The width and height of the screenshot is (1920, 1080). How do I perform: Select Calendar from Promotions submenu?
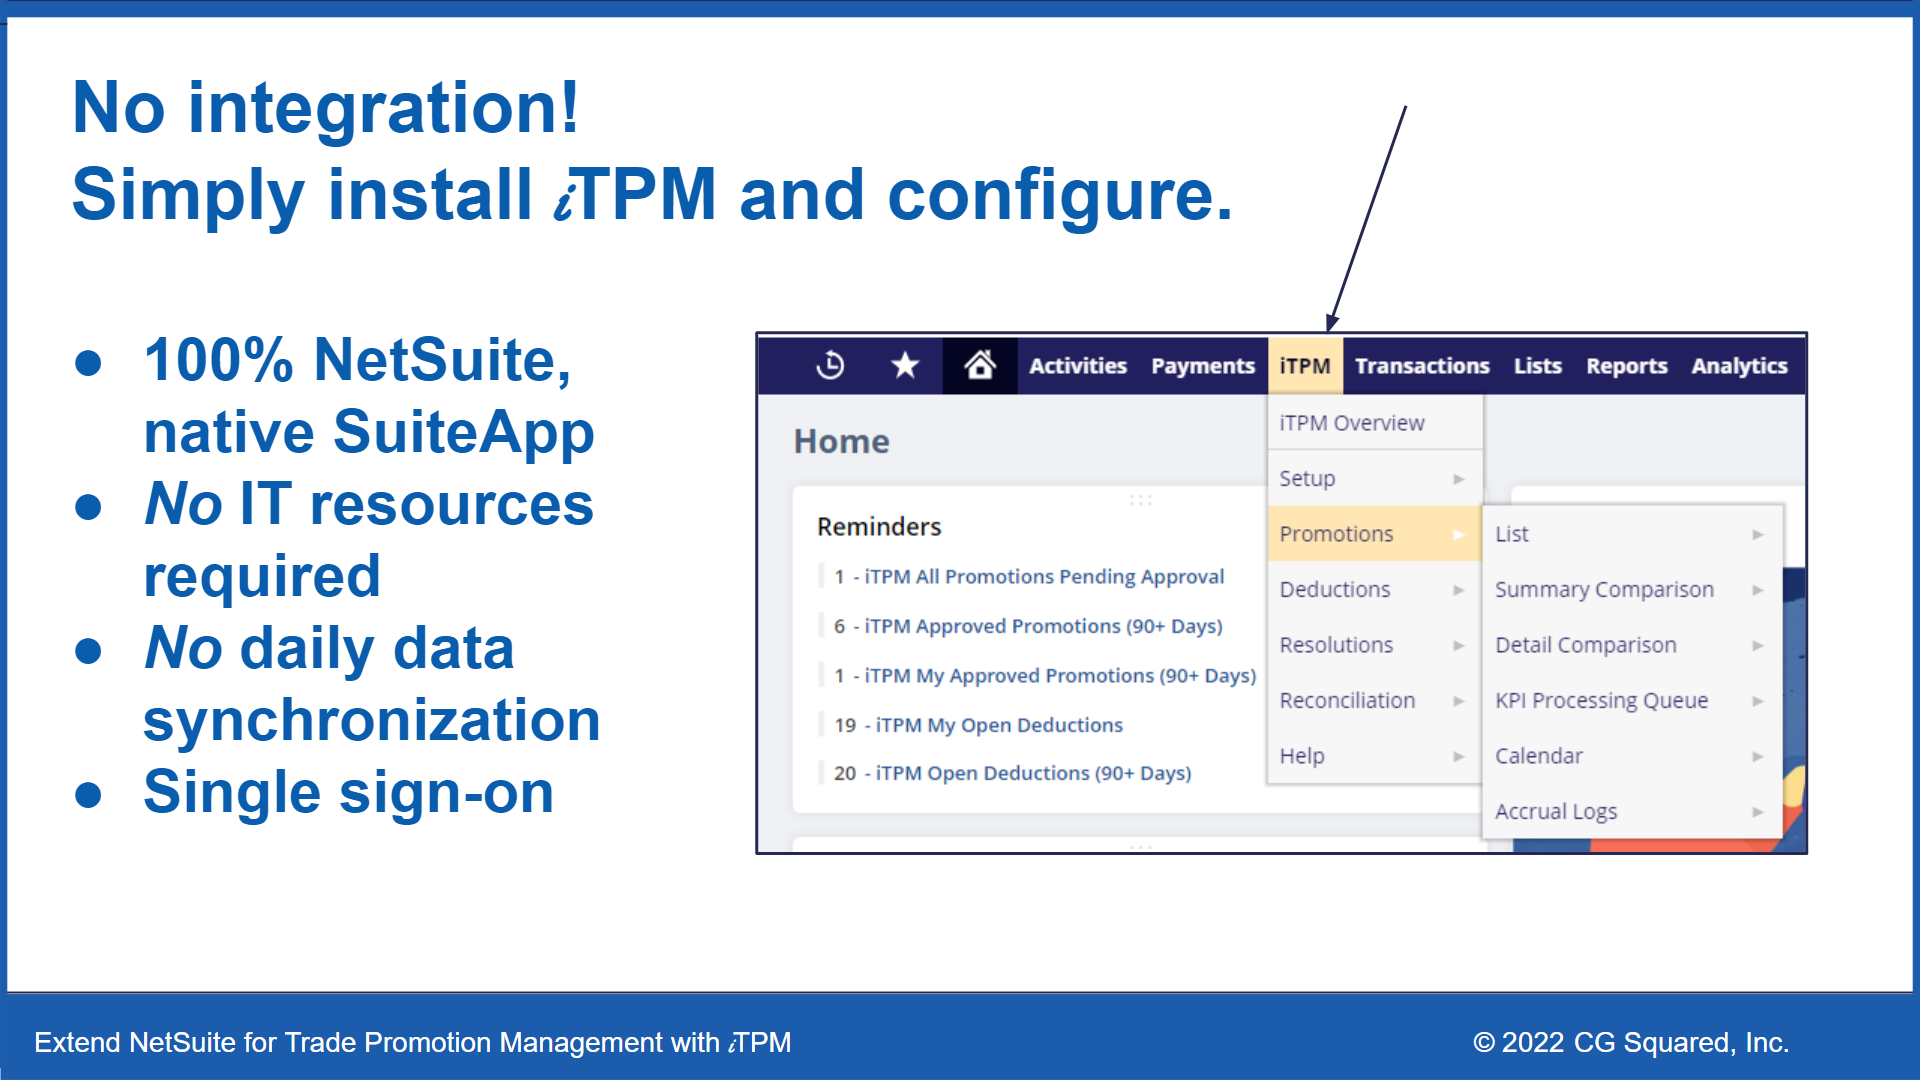[x=1538, y=756]
